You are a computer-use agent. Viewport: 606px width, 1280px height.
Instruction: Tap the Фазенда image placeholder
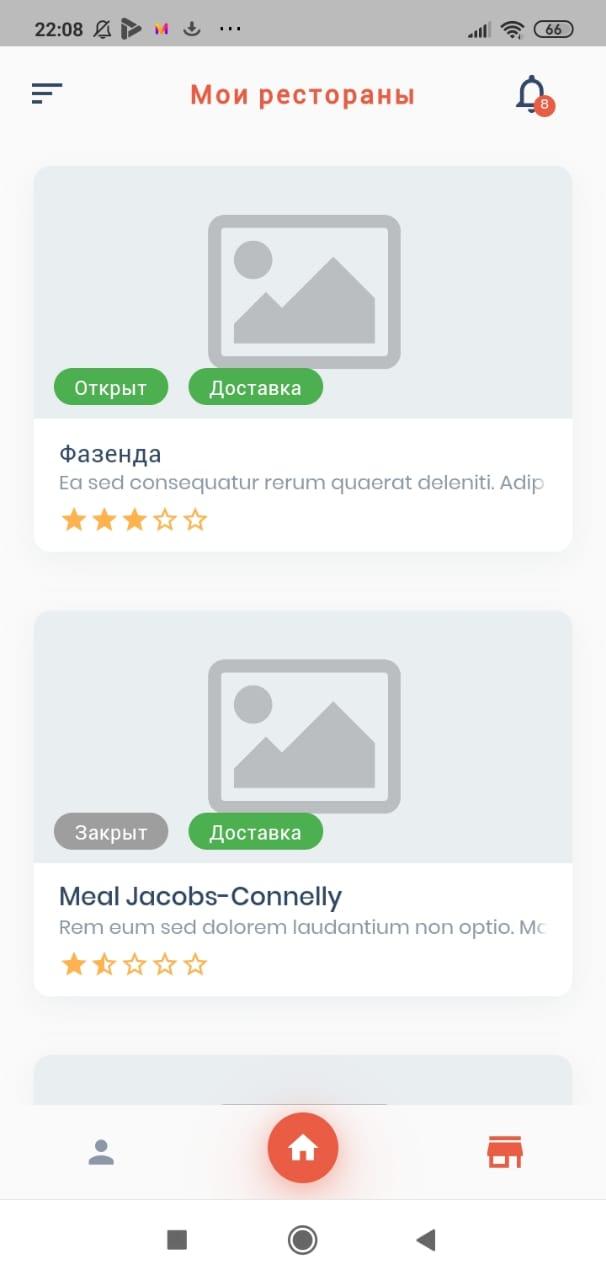click(303, 290)
